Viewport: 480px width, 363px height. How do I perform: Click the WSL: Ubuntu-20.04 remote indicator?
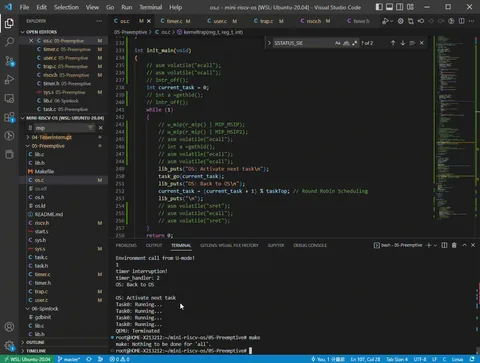point(27,359)
